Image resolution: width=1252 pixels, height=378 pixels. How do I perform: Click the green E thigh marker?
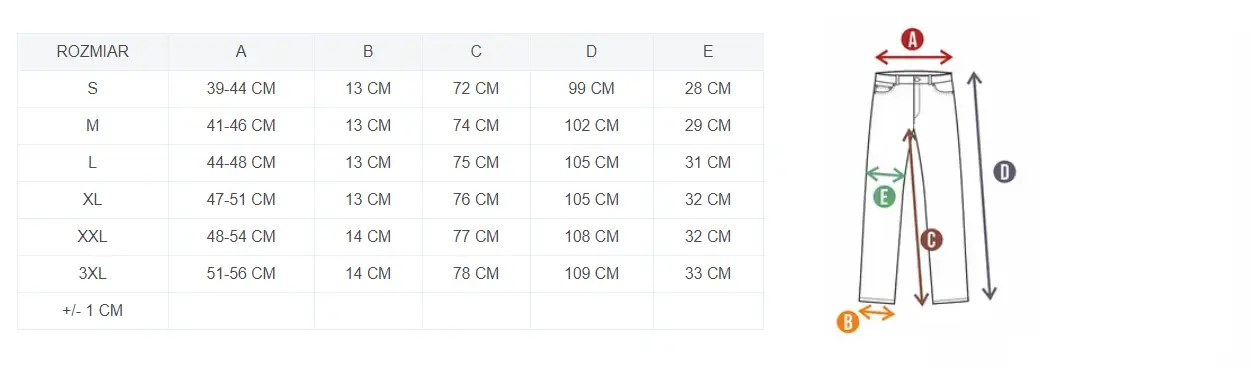click(883, 197)
